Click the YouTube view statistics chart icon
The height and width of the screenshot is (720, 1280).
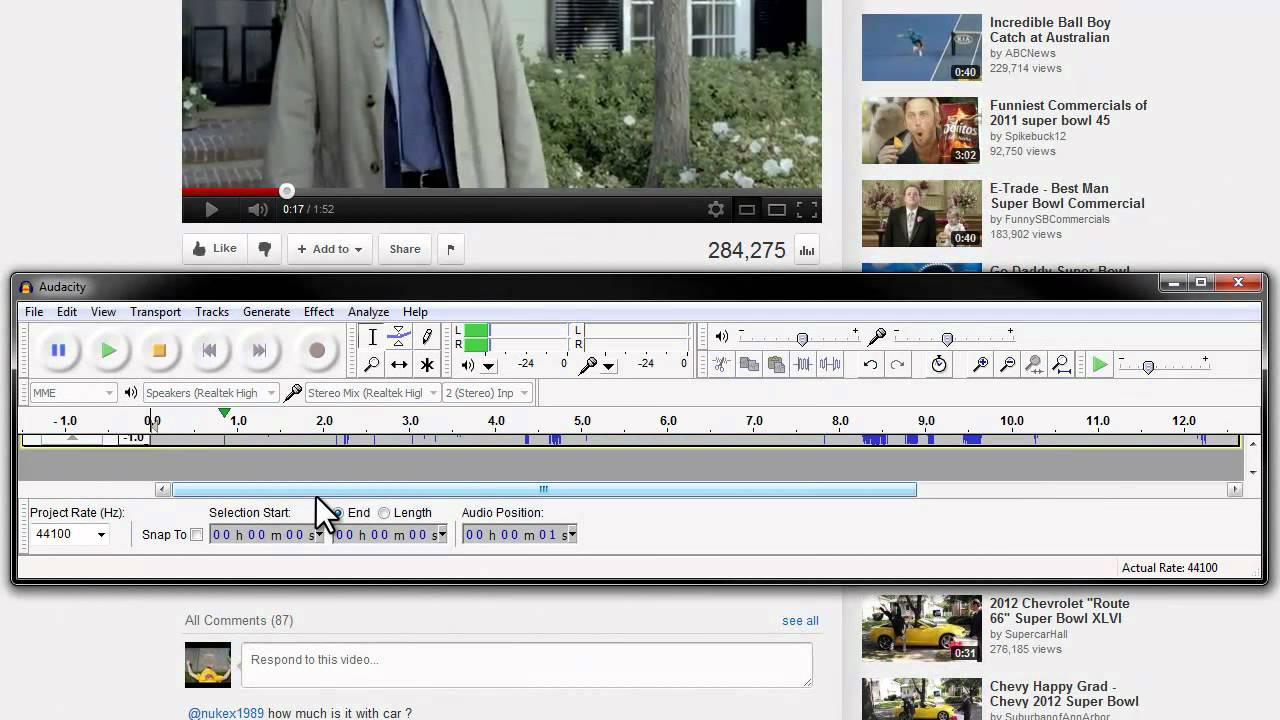pos(806,250)
